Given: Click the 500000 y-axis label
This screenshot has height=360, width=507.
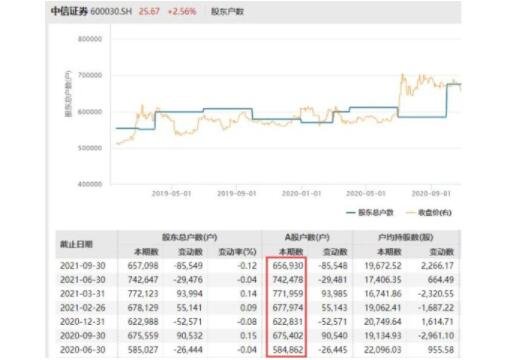Looking at the screenshot, I should tap(90, 148).
